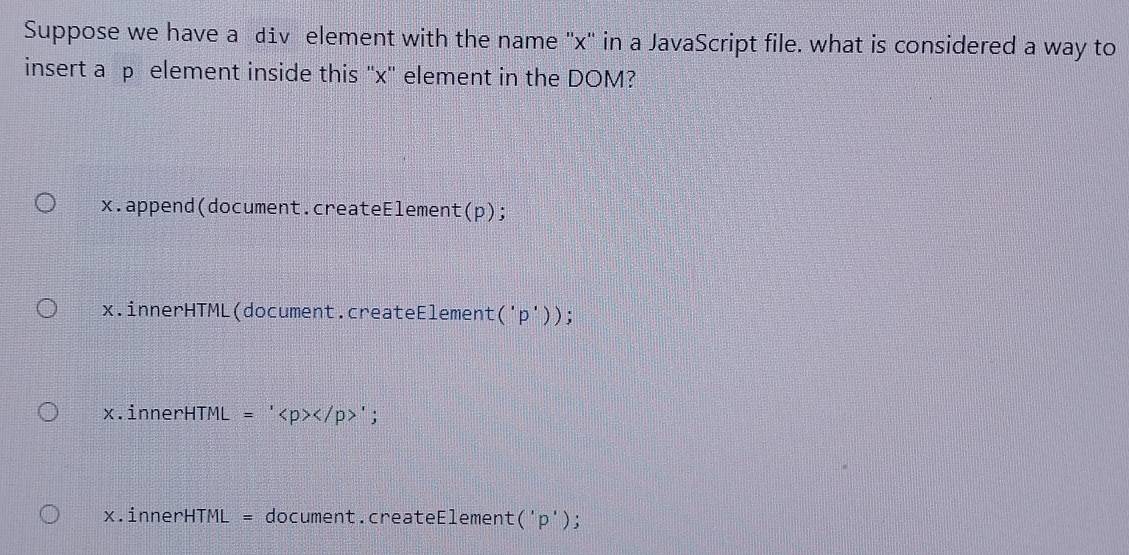Viewport: 1129px width, 555px height.
Task: Click the '<p></p>' string in third answer
Action: 323,416
